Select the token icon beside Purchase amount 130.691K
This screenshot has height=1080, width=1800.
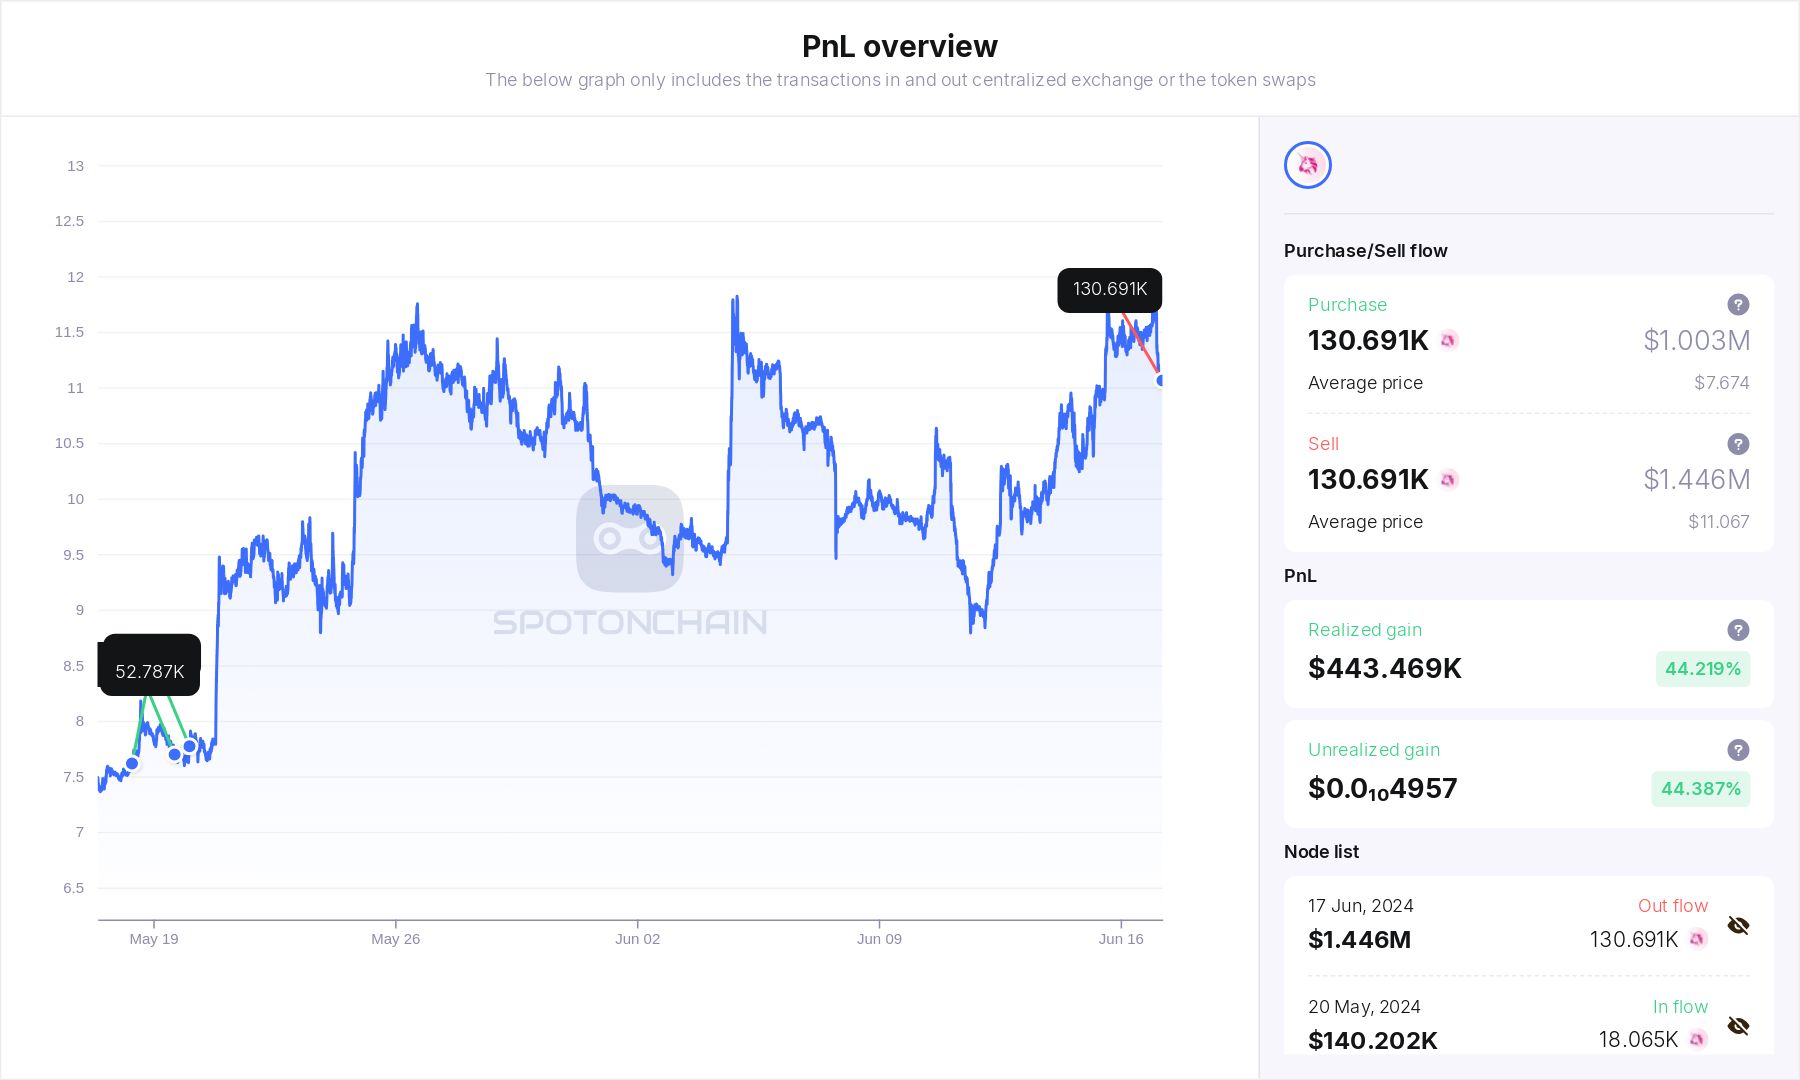(x=1447, y=340)
